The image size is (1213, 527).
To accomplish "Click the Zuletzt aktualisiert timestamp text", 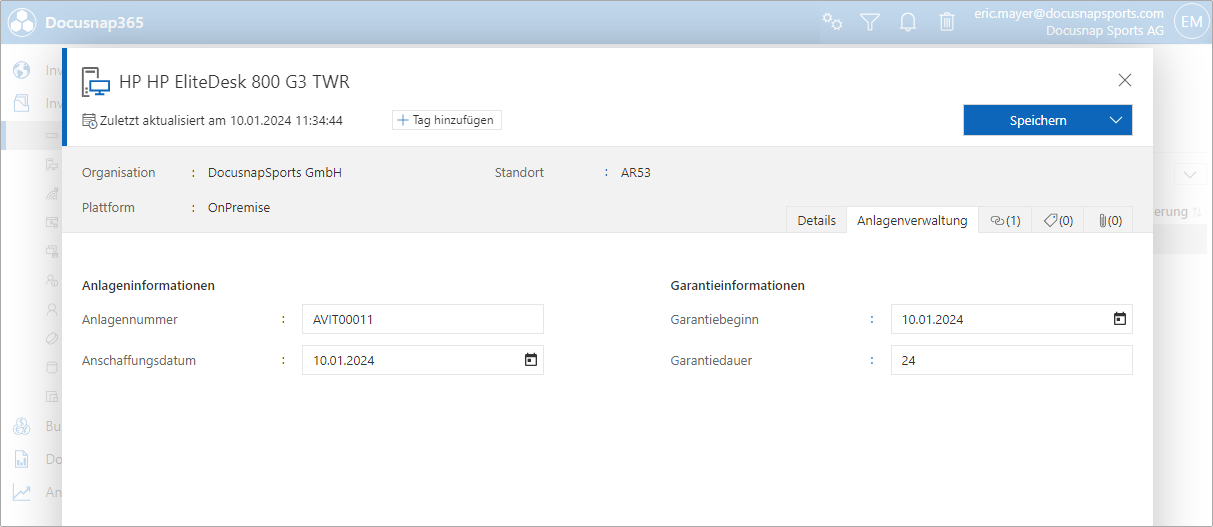I will click(221, 121).
